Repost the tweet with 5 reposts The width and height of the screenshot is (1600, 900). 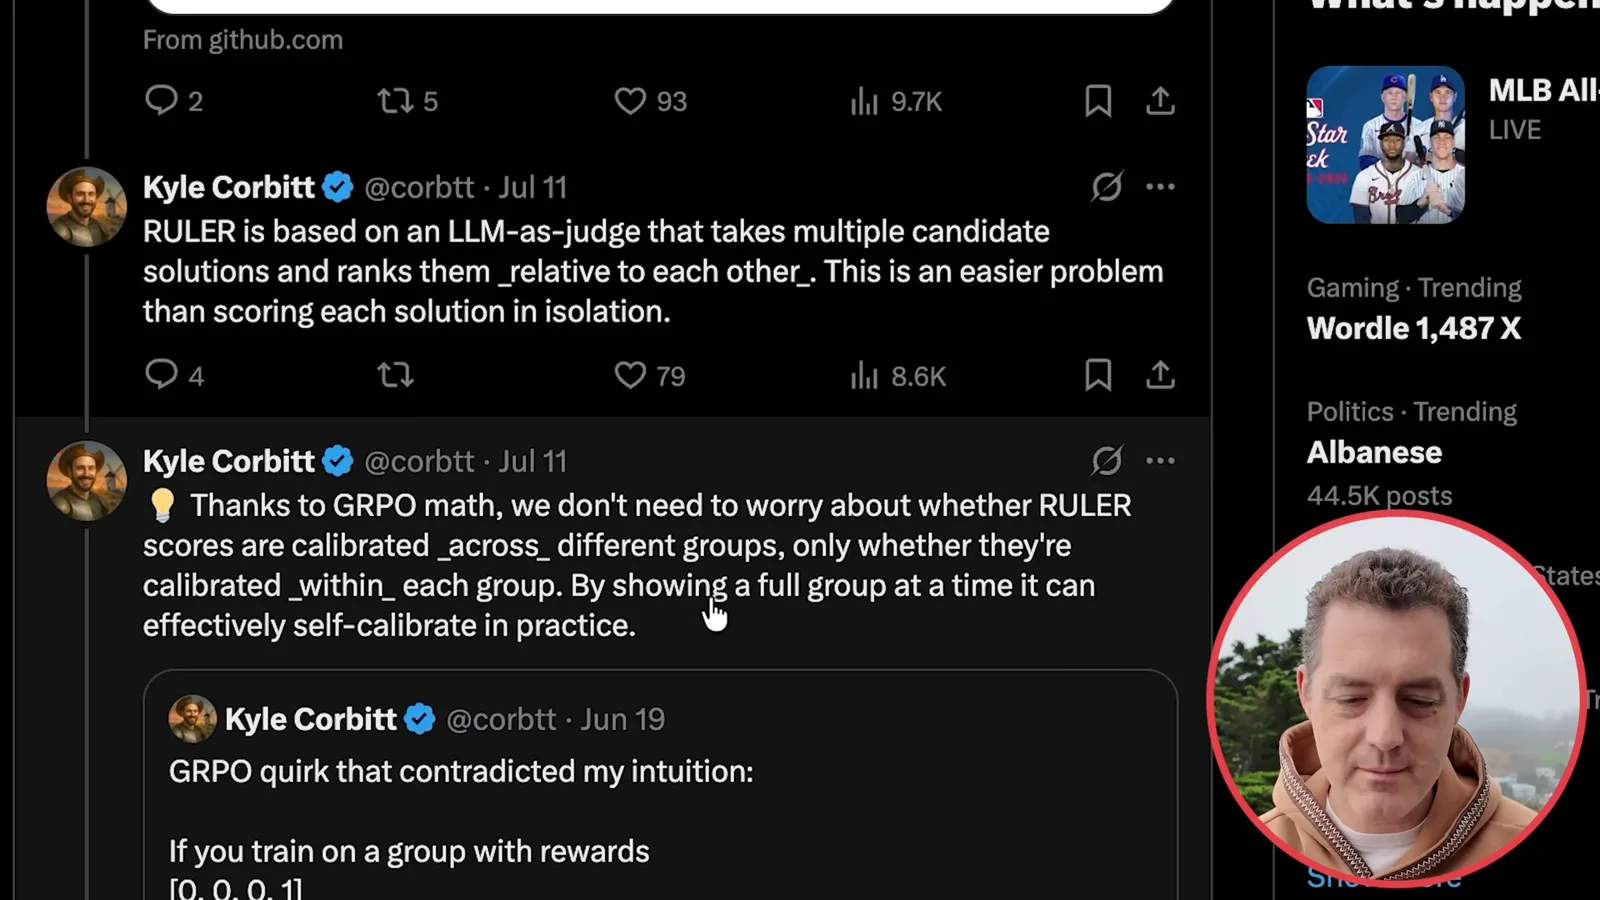pos(407,101)
